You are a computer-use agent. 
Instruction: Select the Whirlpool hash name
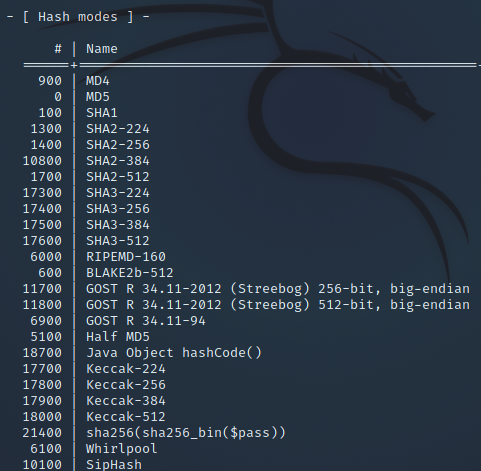point(122,449)
